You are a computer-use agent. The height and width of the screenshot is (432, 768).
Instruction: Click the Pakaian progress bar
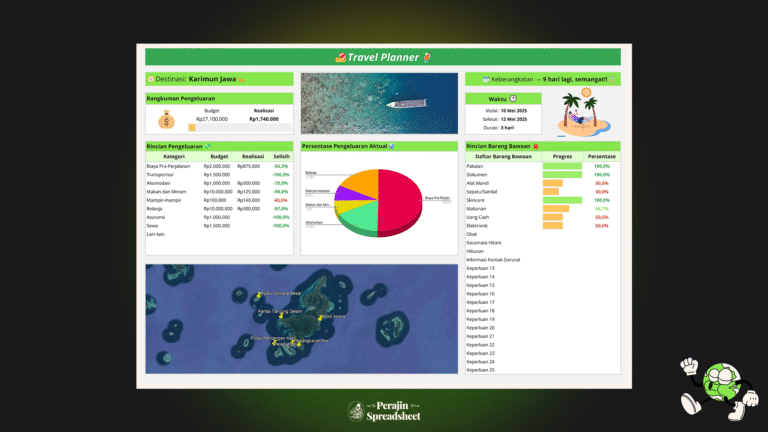tap(562, 166)
